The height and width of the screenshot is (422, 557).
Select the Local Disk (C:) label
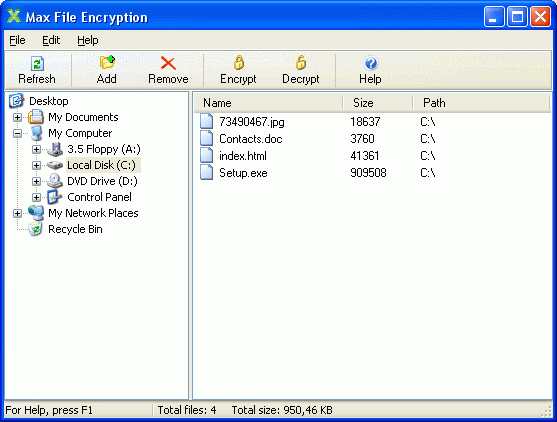(x=102, y=165)
